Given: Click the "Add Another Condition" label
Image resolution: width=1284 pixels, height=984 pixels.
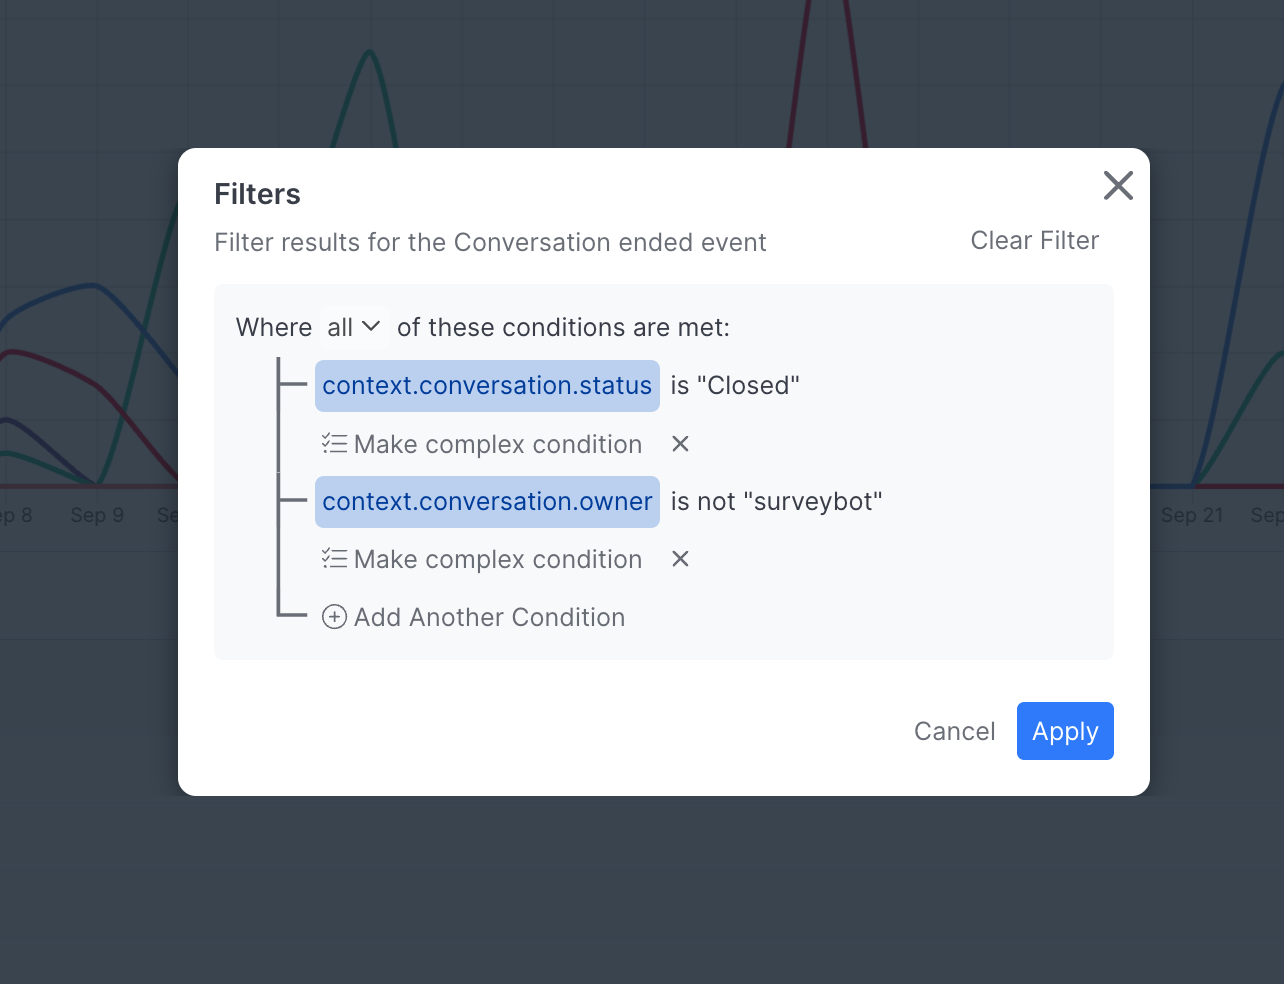Looking at the screenshot, I should 489,617.
